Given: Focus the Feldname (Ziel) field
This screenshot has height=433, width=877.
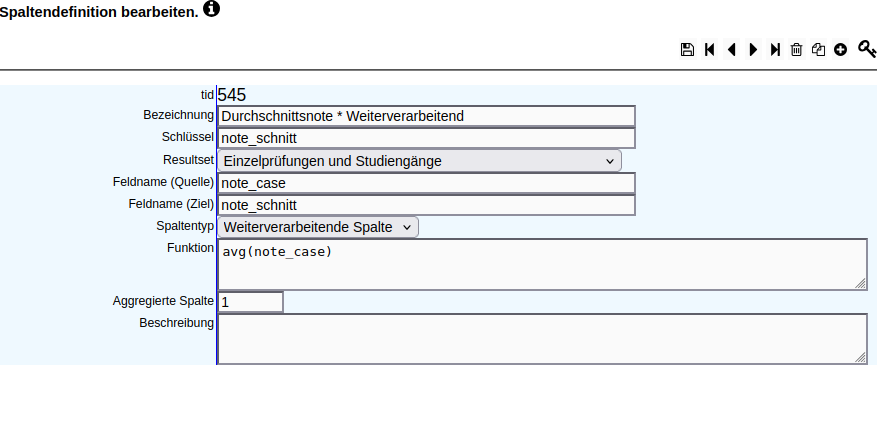Looking at the screenshot, I should [x=426, y=205].
